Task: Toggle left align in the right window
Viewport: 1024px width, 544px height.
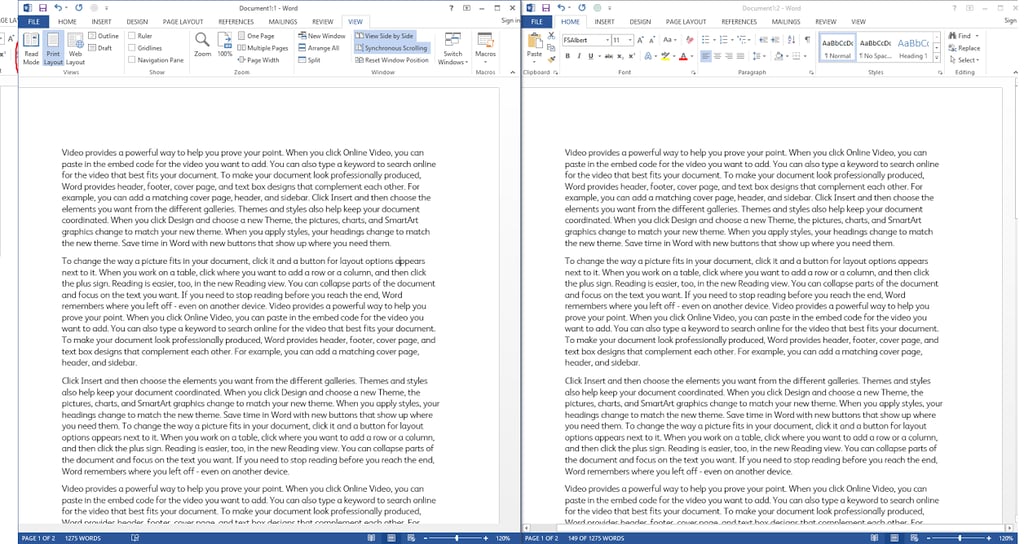Action: point(705,57)
